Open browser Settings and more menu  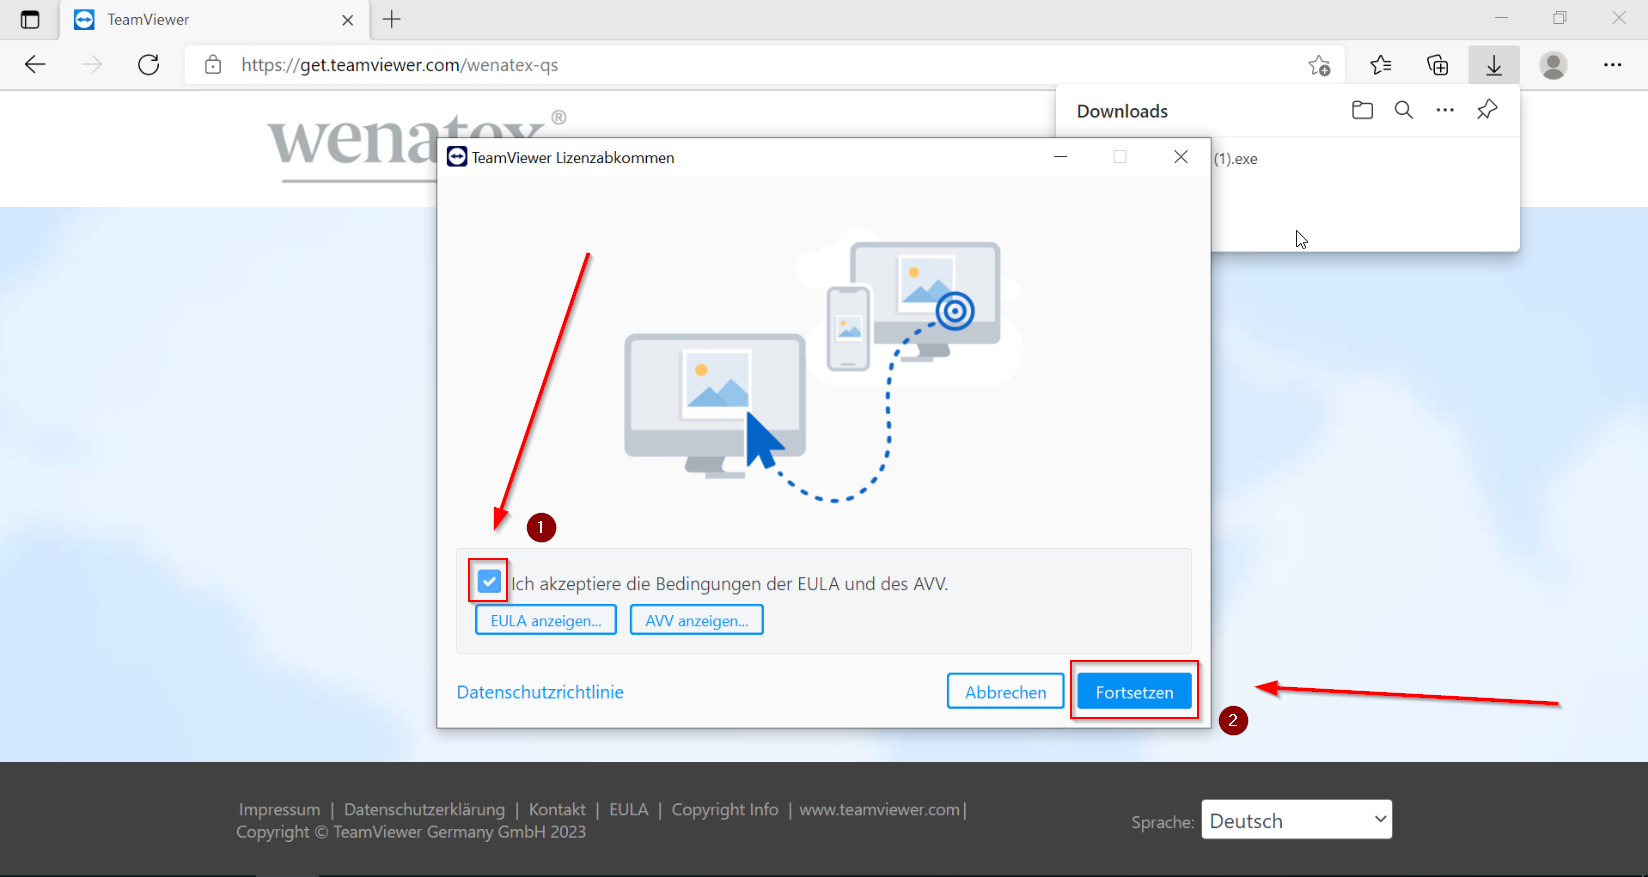tap(1612, 65)
